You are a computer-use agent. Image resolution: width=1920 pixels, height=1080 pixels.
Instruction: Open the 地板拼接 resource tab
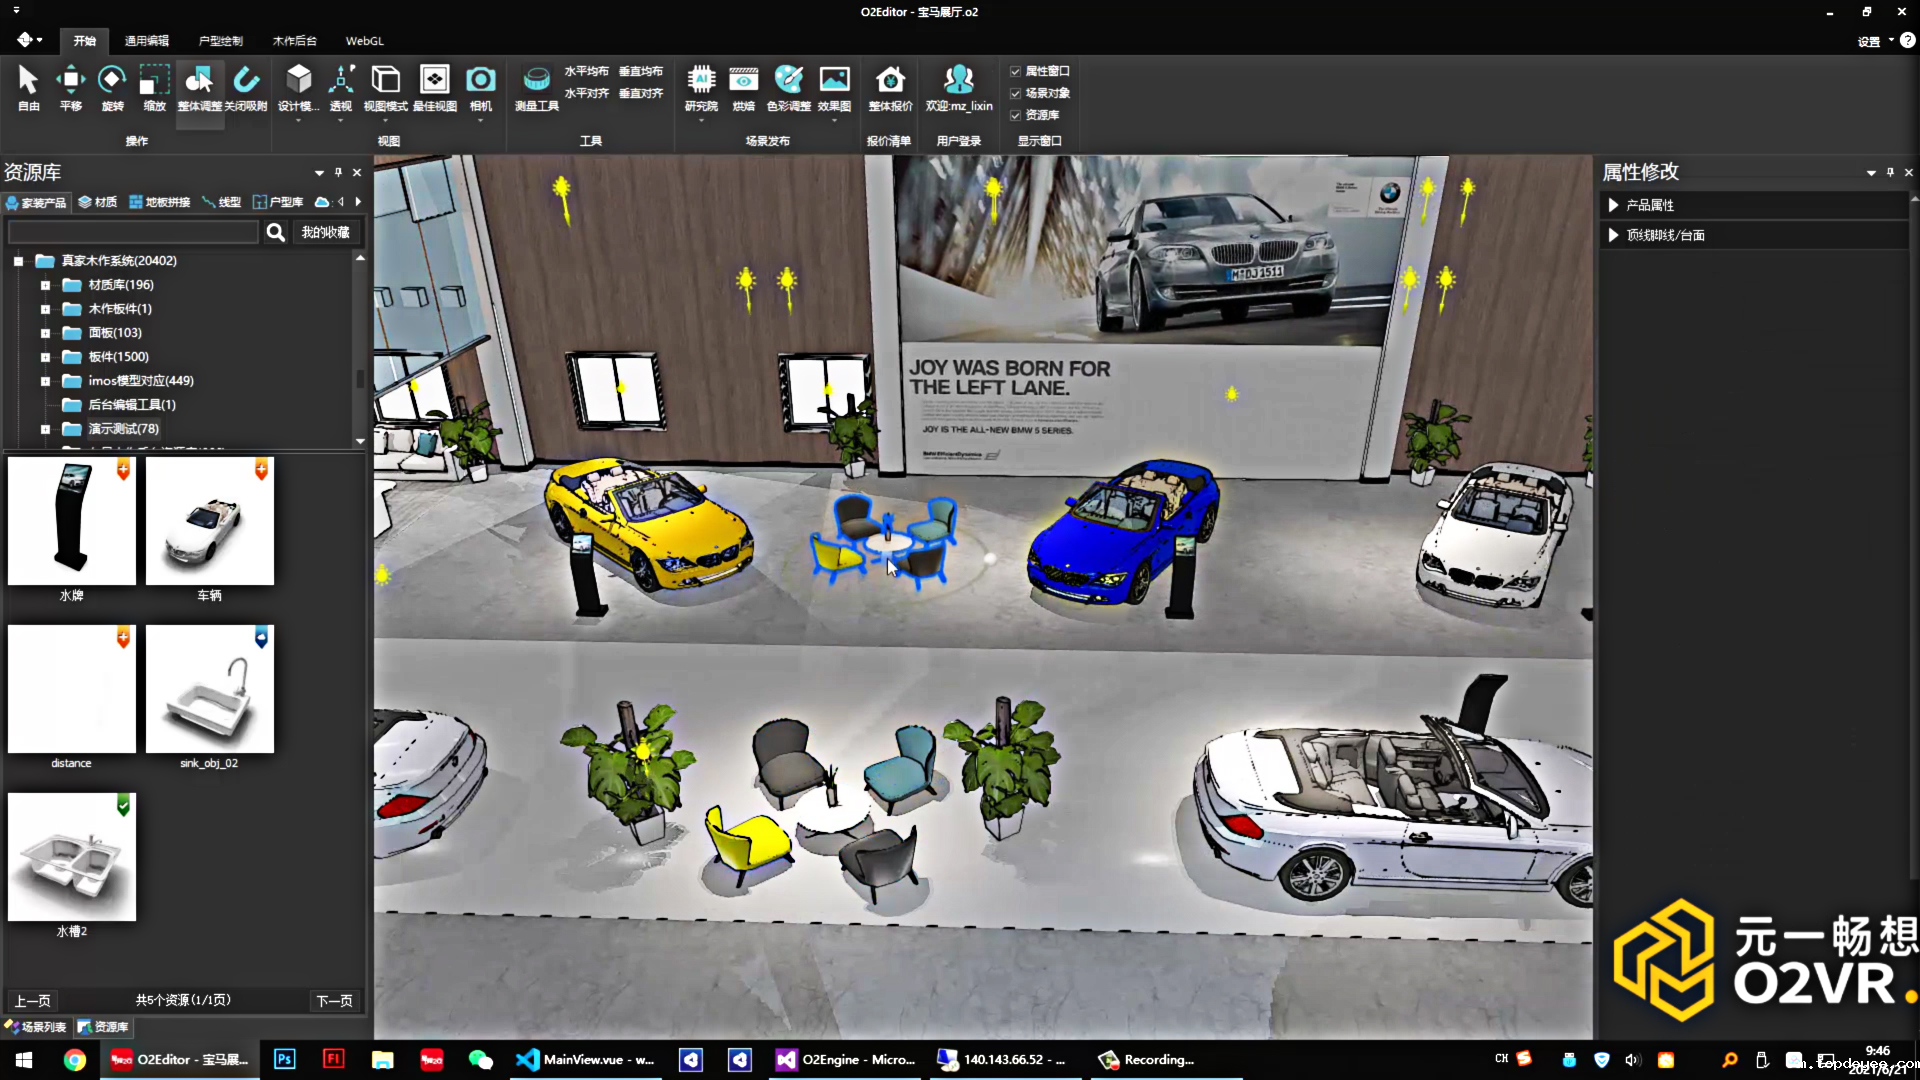pyautogui.click(x=160, y=202)
